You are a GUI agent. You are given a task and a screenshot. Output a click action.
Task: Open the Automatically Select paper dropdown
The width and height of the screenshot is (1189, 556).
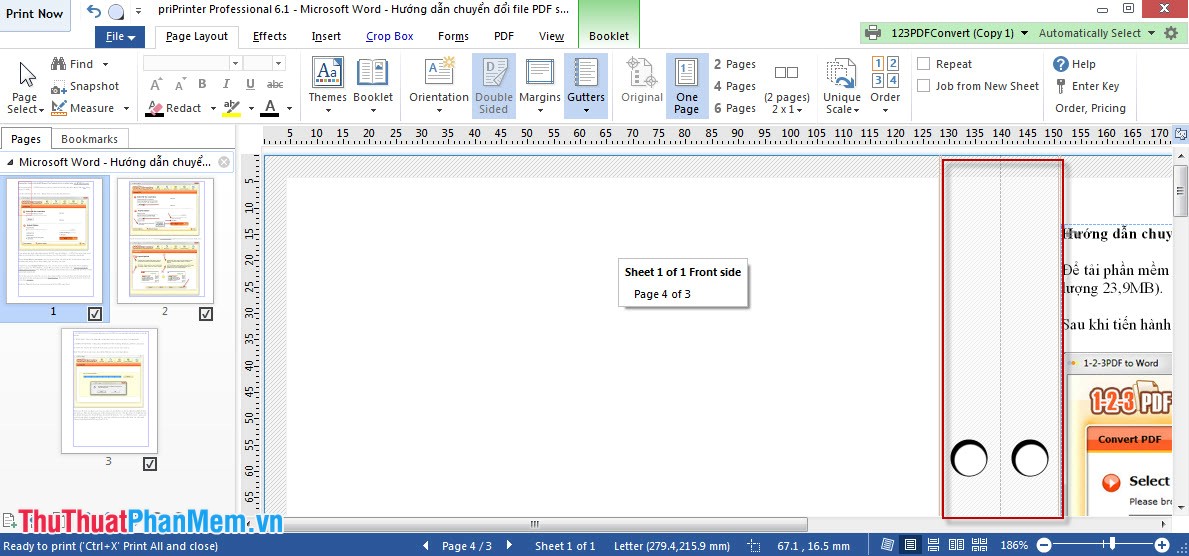click(x=1096, y=33)
